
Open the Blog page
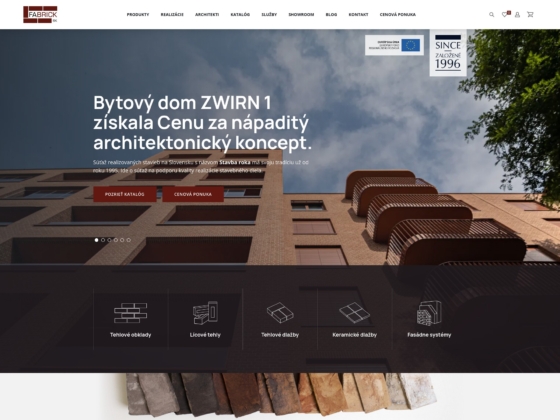pyautogui.click(x=331, y=15)
